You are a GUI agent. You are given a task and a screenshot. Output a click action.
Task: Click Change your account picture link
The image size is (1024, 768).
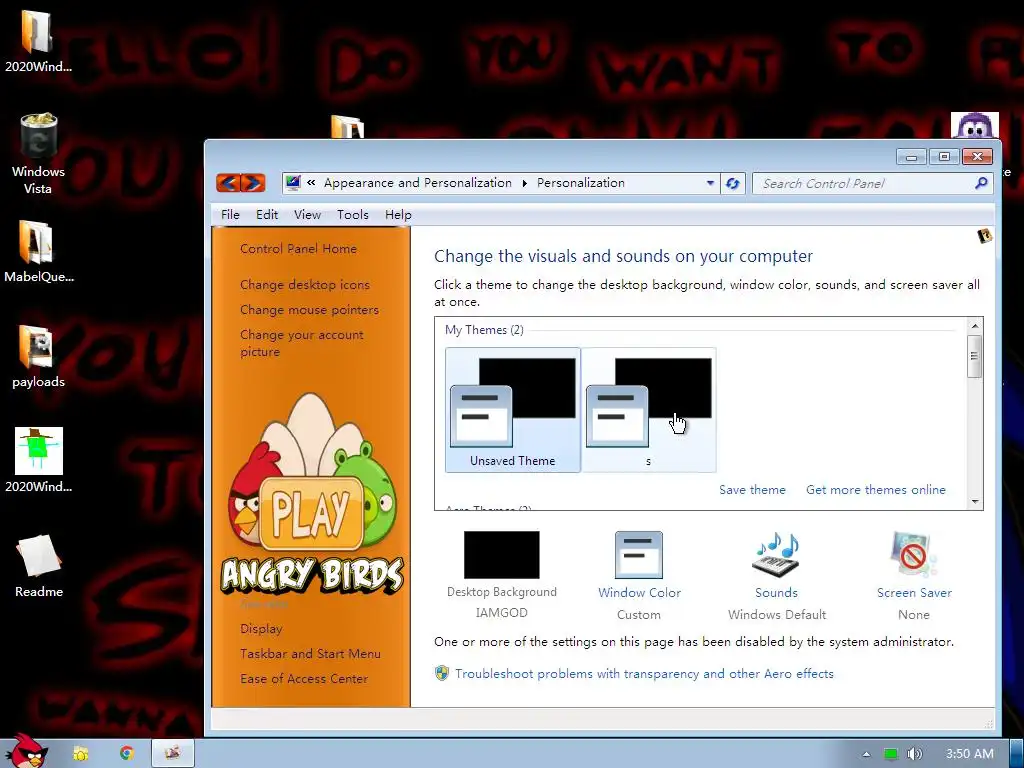302,343
